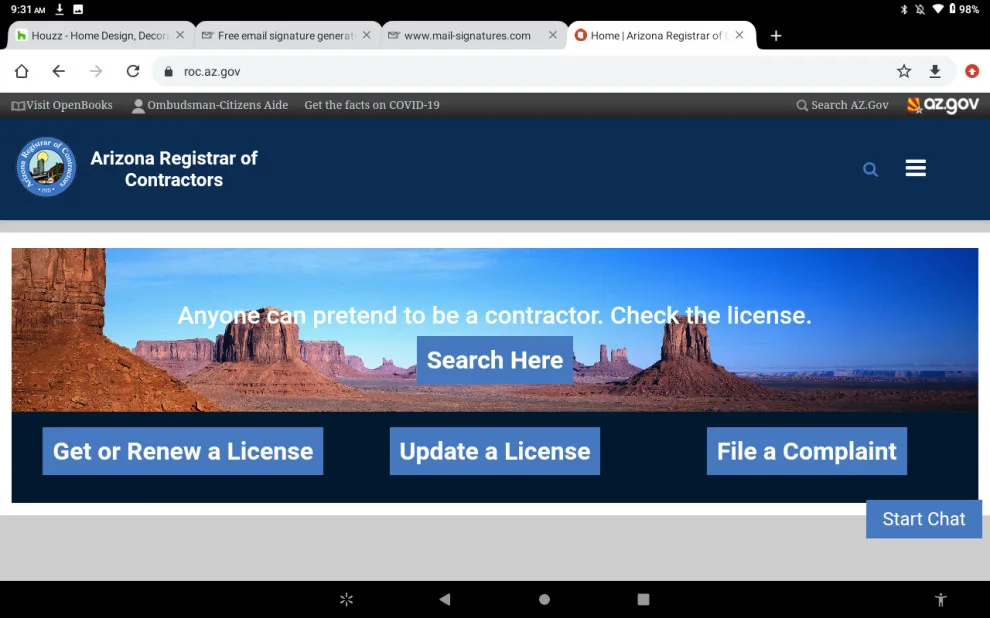Click the File a Complaint button
This screenshot has height=618, width=990.
click(806, 451)
